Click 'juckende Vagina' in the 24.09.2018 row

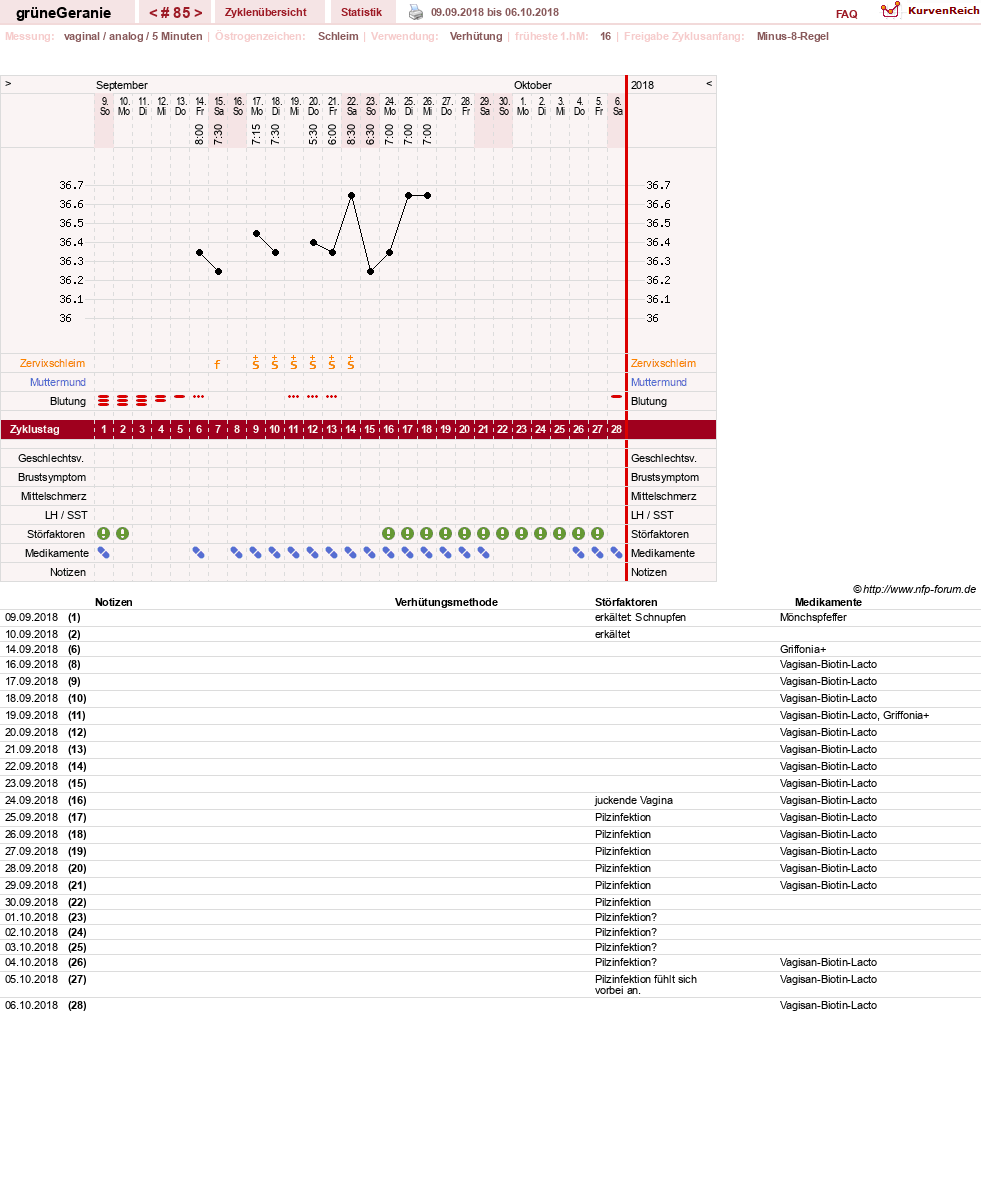[633, 800]
